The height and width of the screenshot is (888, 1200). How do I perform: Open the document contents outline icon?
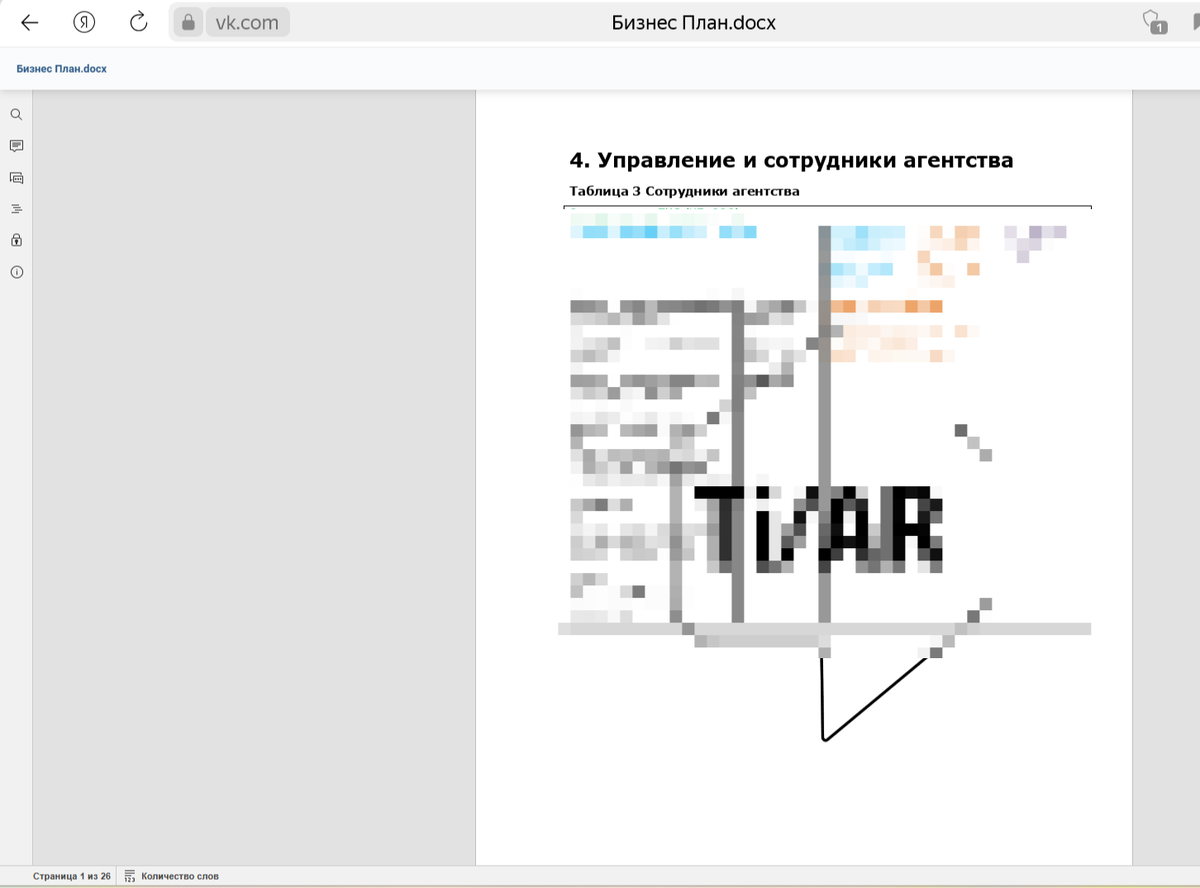tap(16, 208)
